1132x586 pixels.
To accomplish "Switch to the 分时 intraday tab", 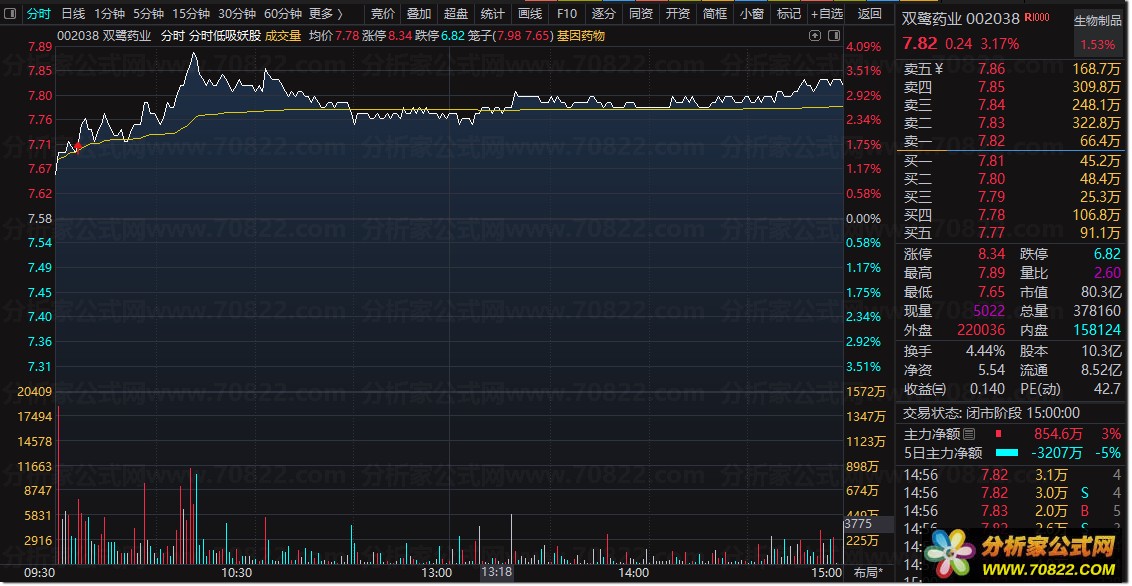I will 39,14.
